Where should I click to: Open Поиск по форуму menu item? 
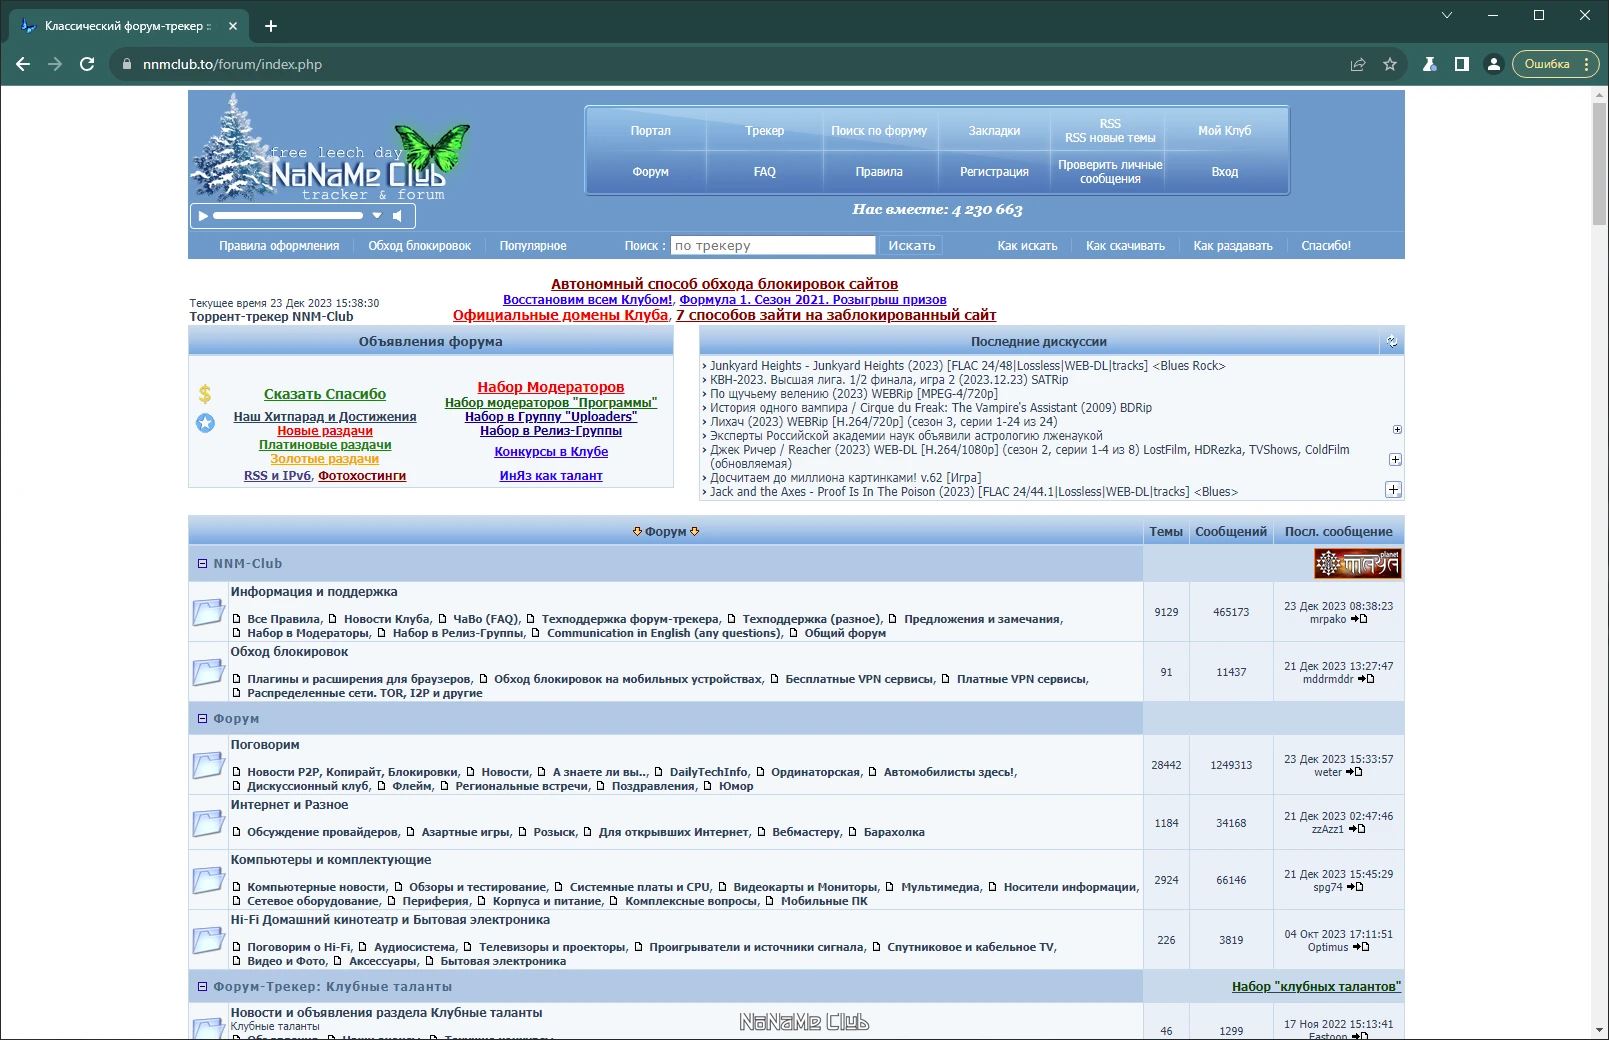point(879,131)
